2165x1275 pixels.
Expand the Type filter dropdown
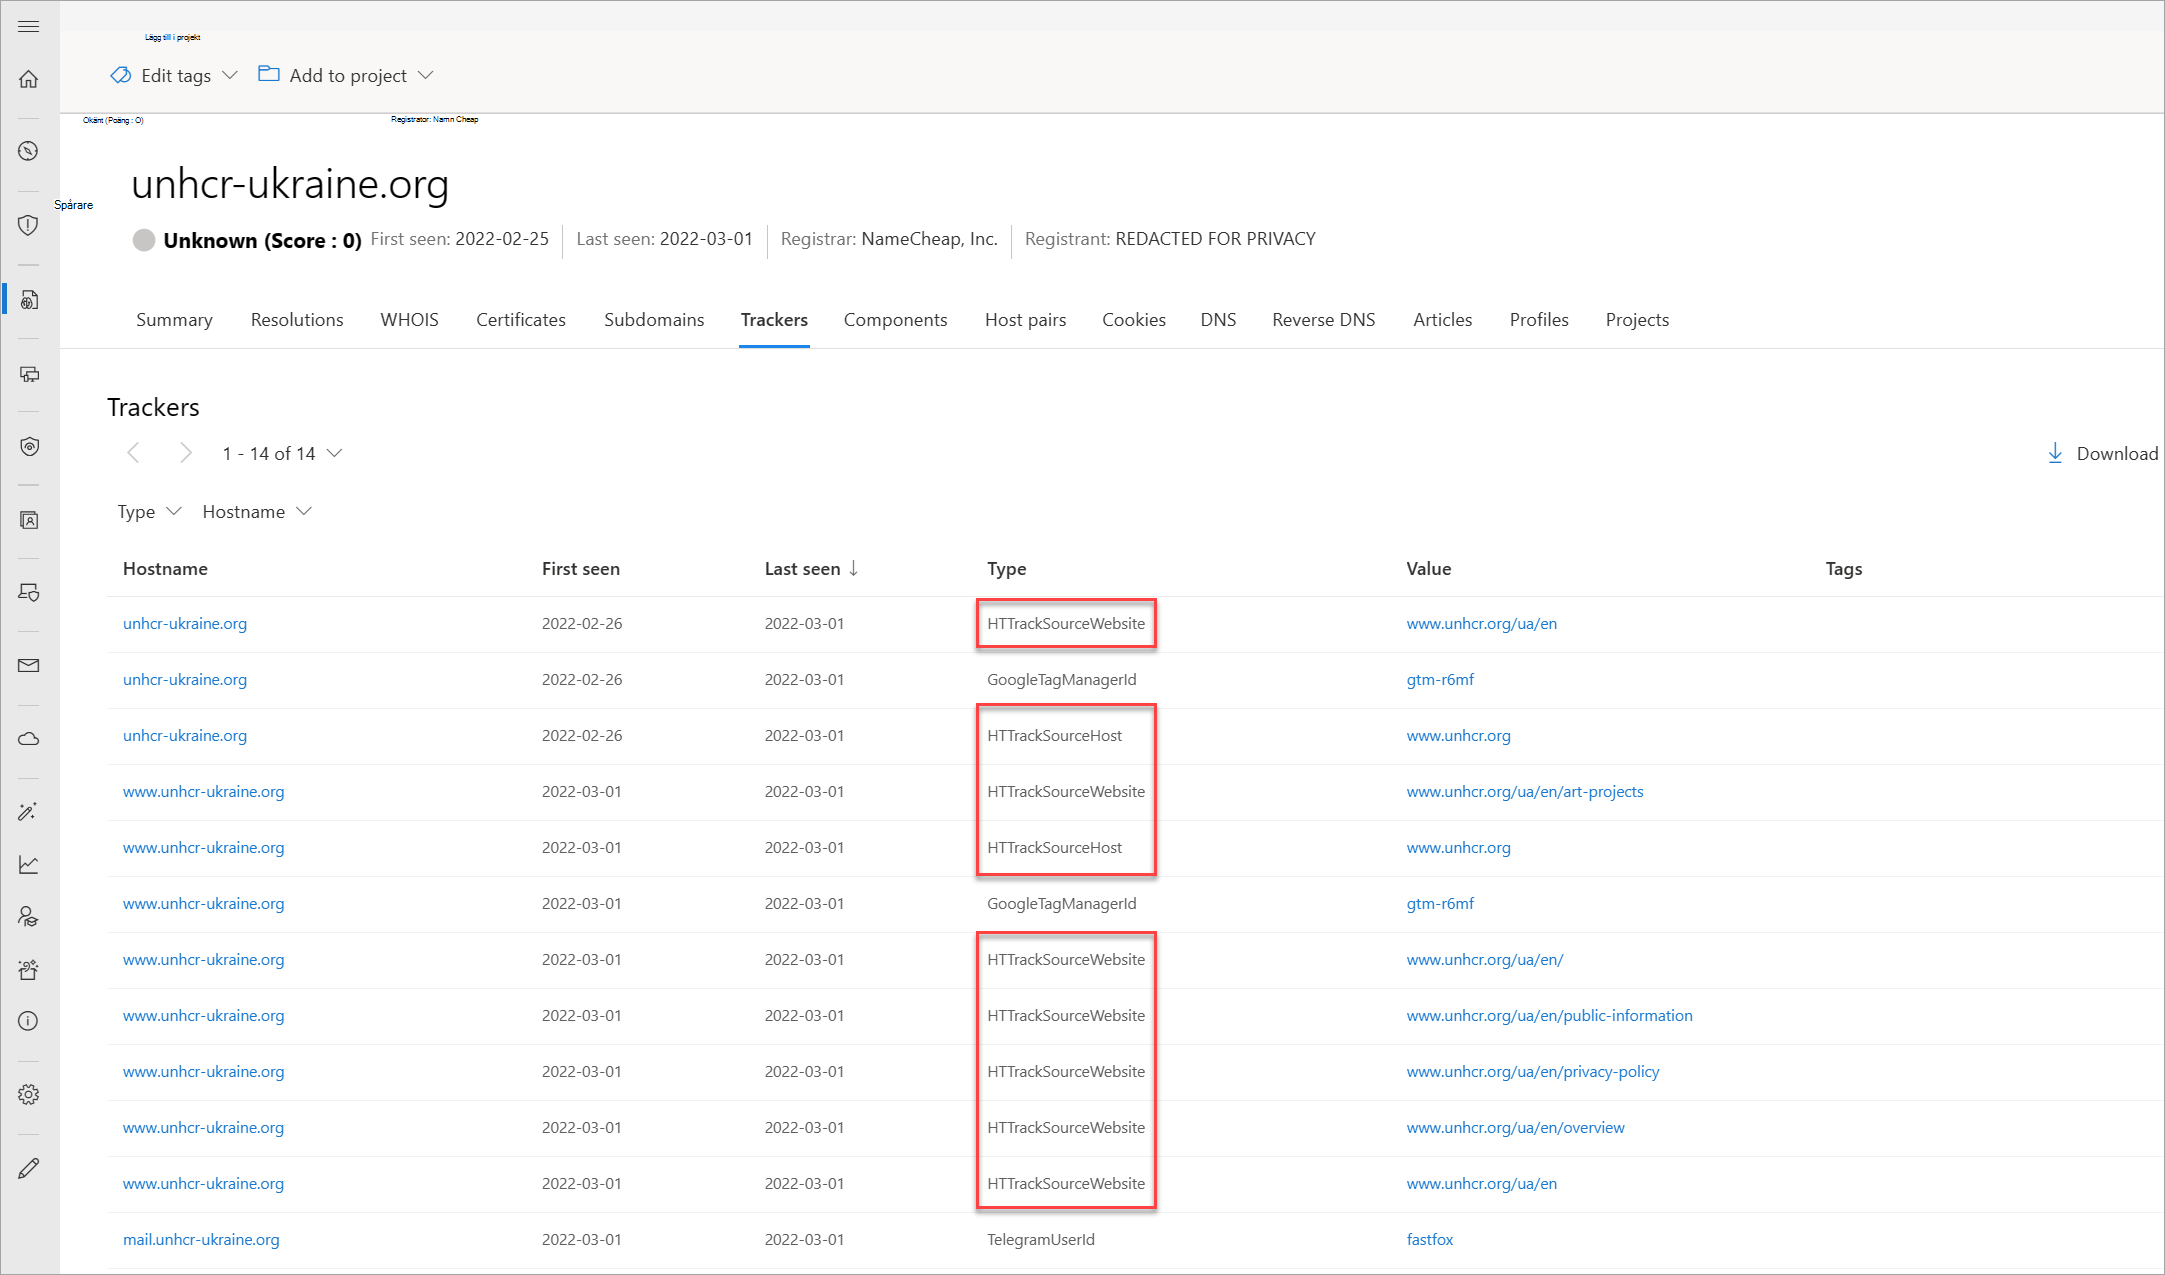[x=149, y=512]
